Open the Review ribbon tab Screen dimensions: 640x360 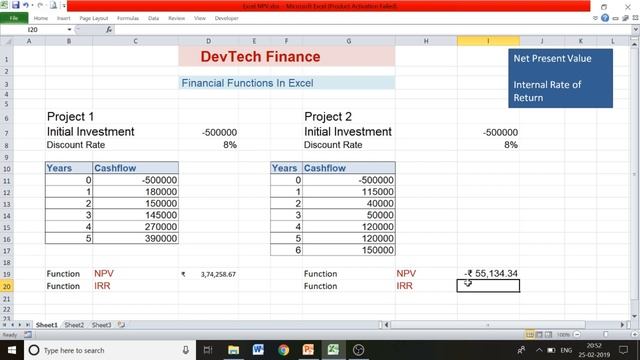coord(176,18)
